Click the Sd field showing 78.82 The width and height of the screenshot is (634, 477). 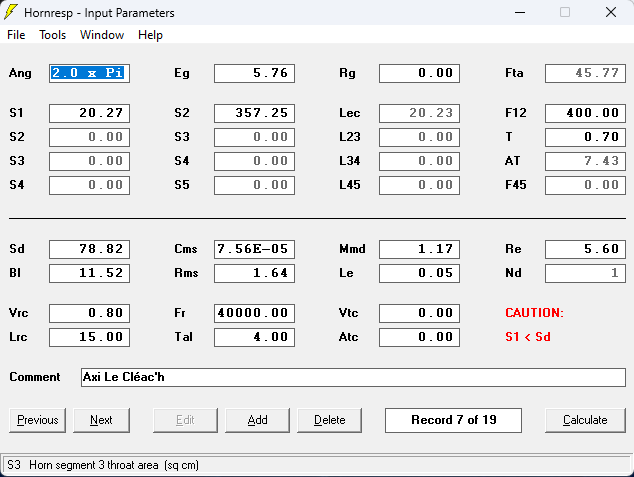[89, 249]
